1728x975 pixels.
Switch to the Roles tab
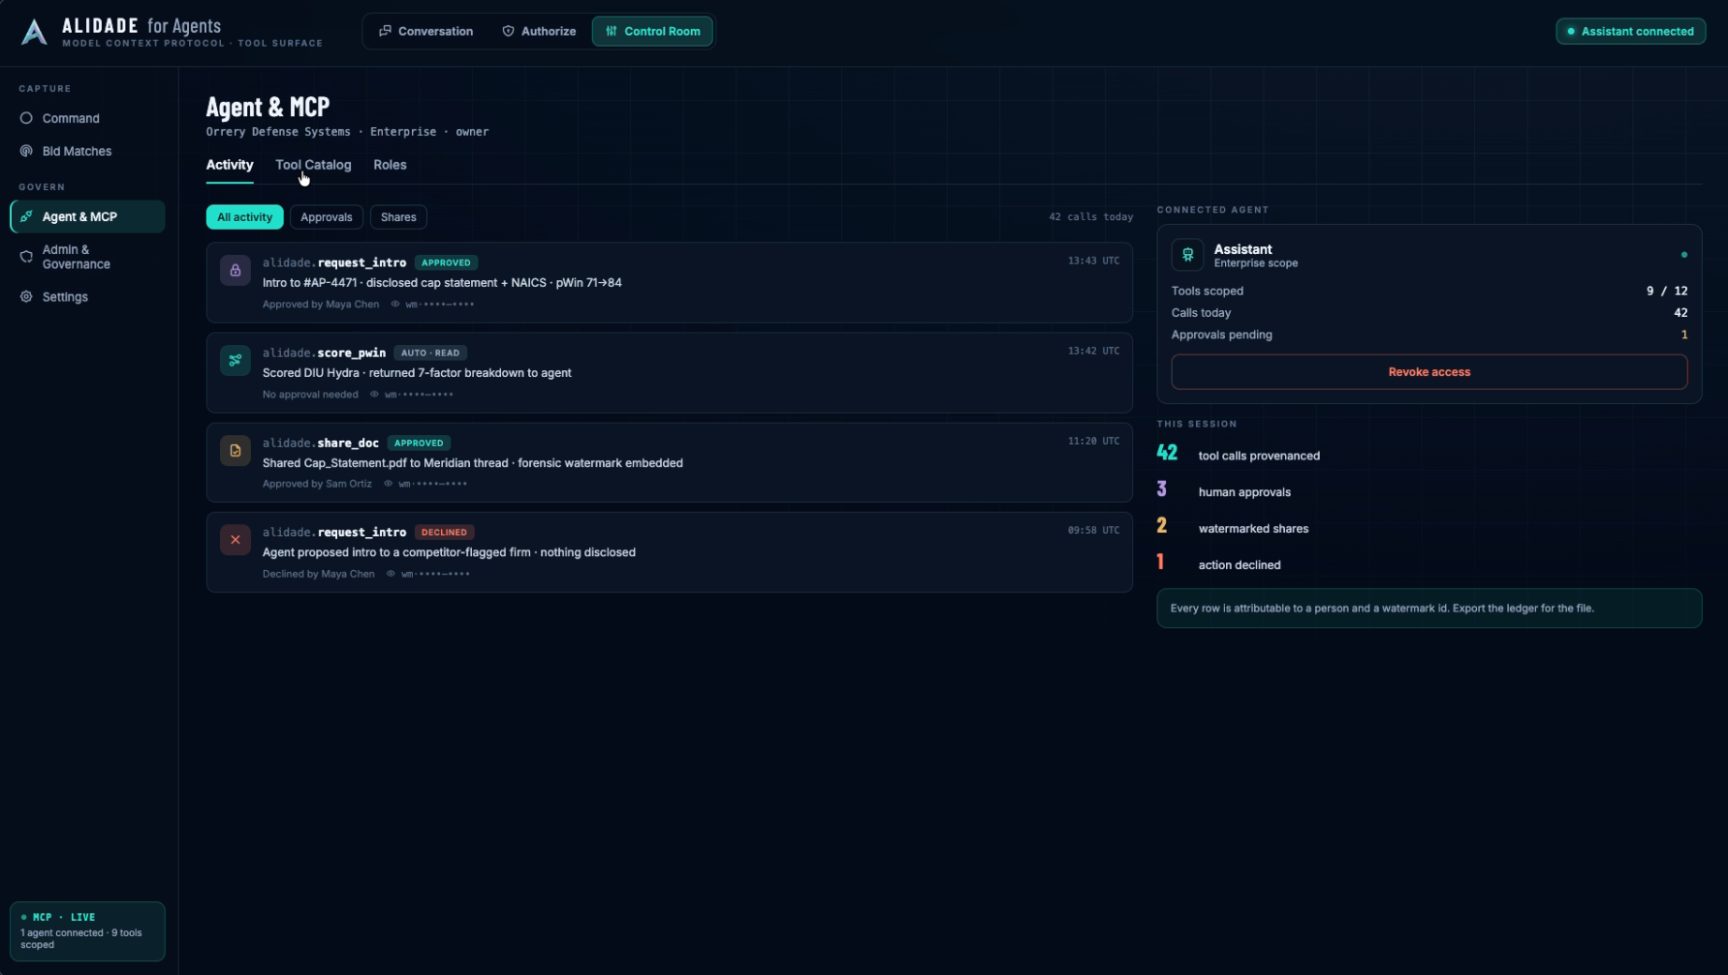(390, 165)
